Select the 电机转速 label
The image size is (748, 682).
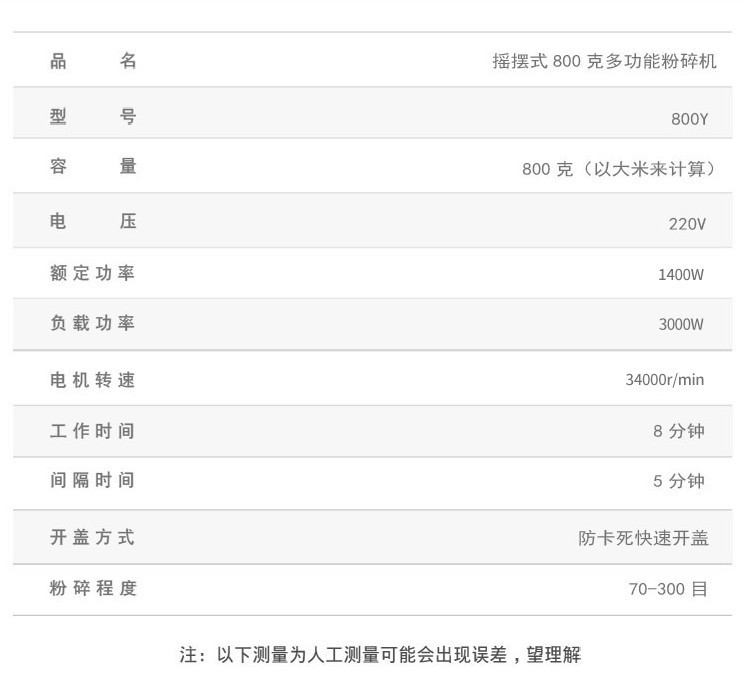tap(93, 380)
